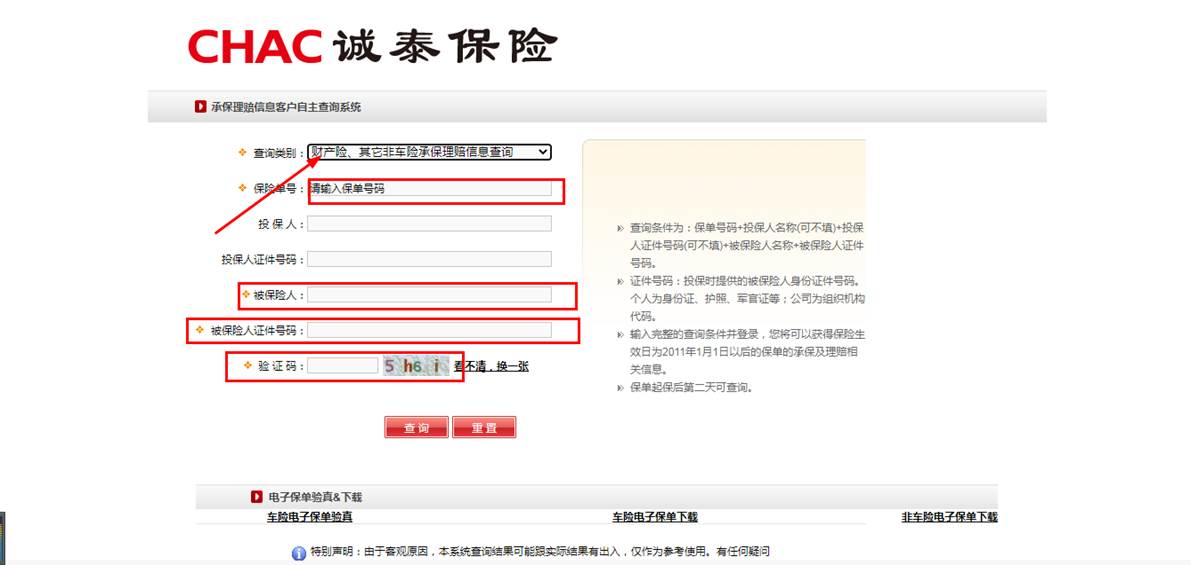Focus the 被保险人证件号码 input field

coord(429,330)
